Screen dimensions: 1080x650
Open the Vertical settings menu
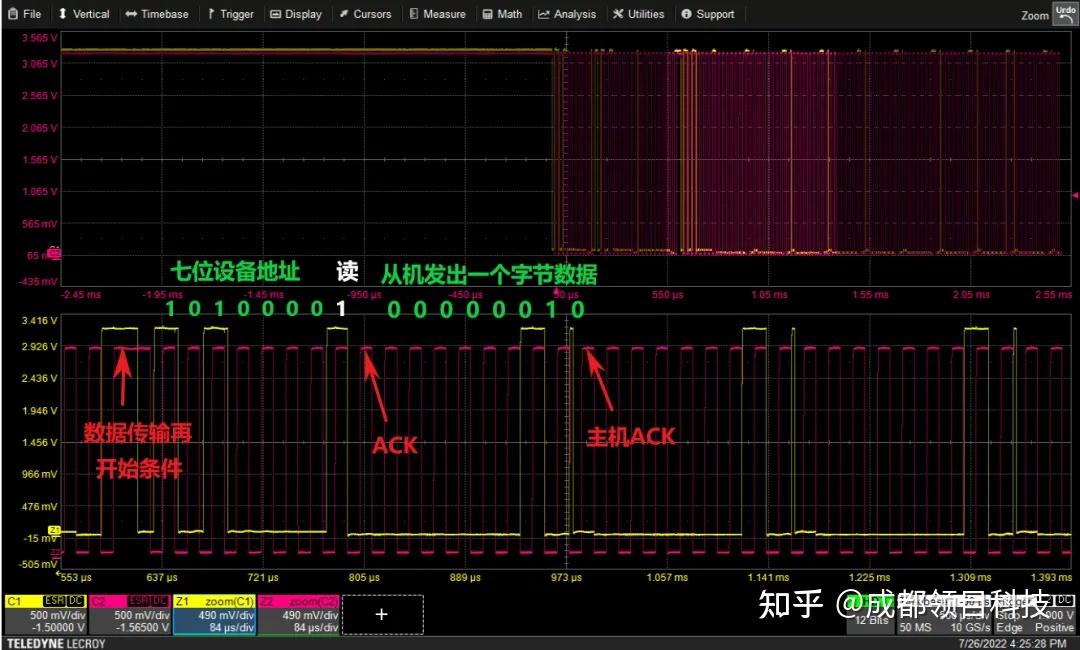coord(84,14)
